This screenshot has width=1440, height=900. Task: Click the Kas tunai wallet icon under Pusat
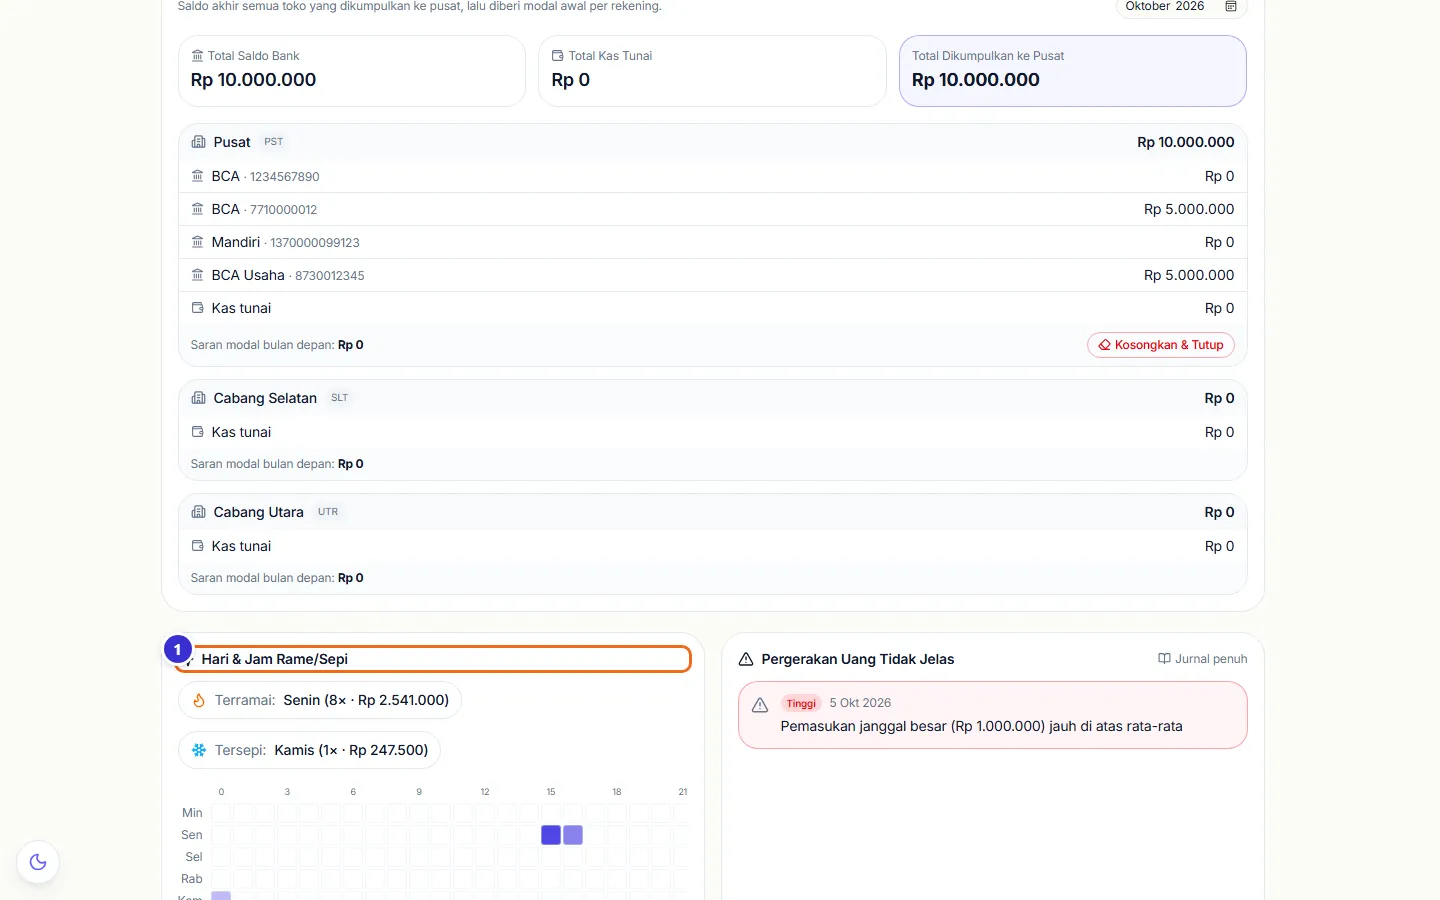click(197, 308)
